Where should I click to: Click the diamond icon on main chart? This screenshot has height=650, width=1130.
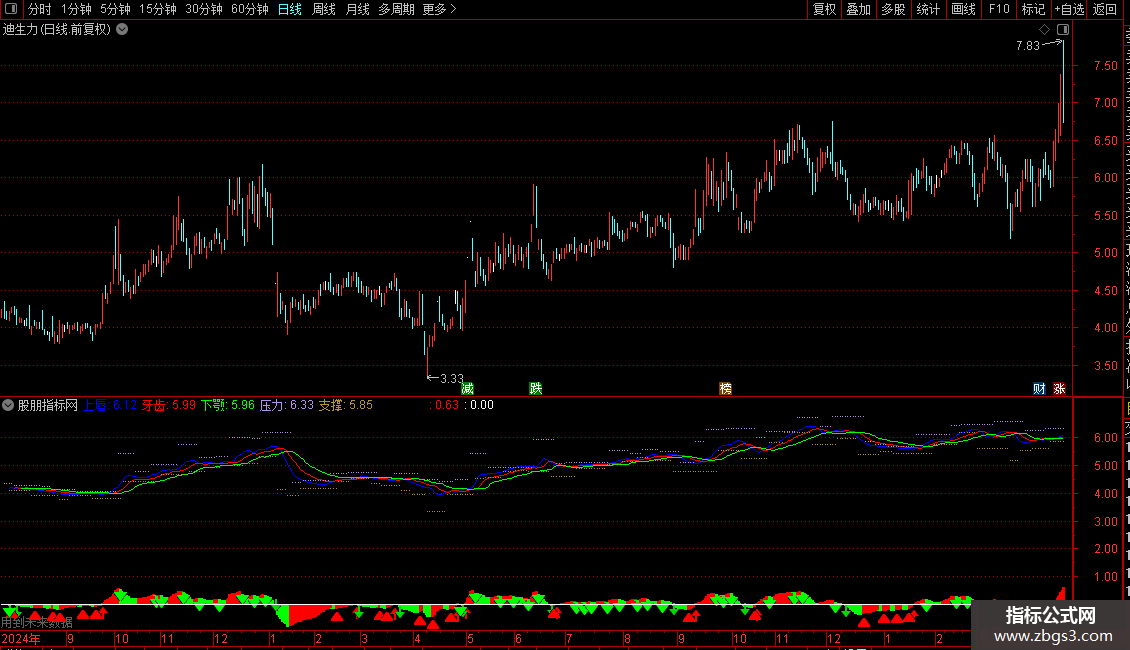pos(1044,30)
